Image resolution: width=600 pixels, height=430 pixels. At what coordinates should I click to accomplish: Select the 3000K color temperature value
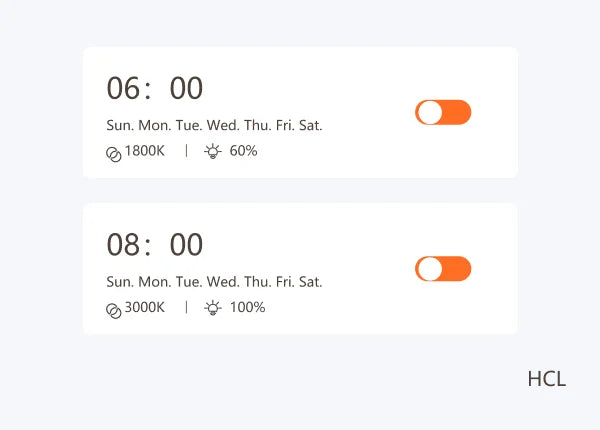click(x=144, y=307)
